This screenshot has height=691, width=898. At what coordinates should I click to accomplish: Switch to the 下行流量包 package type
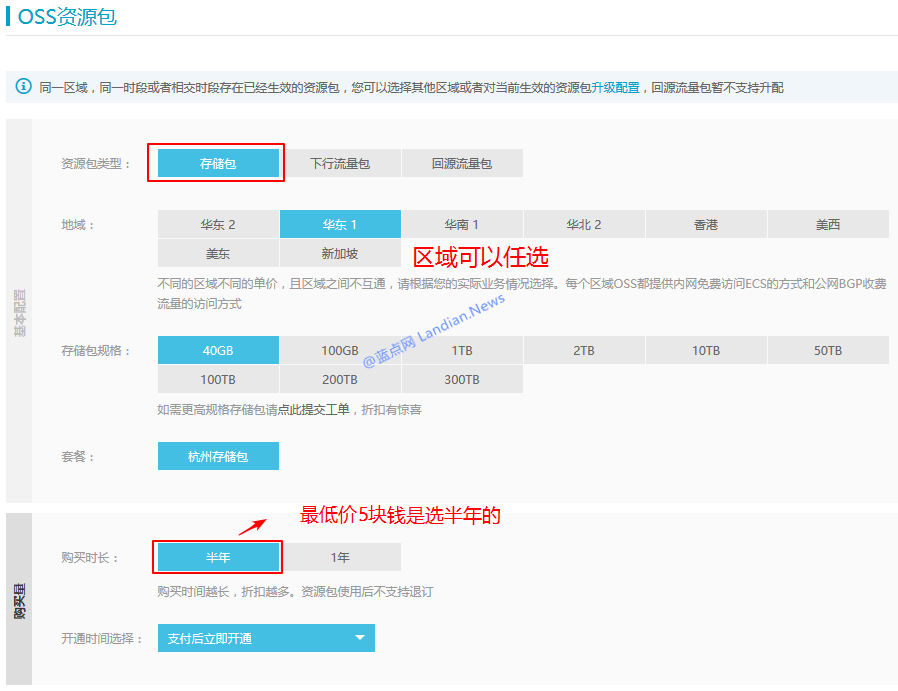[x=341, y=162]
